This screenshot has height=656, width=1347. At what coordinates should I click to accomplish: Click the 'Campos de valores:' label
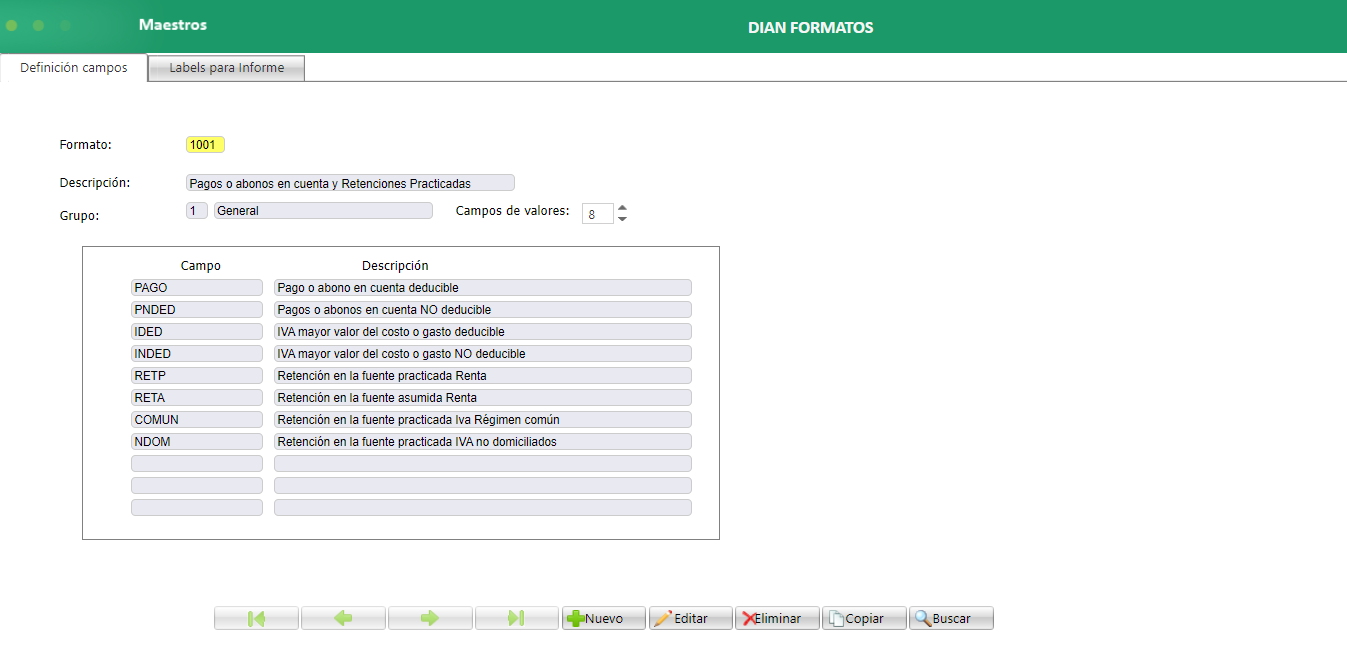[x=513, y=211]
